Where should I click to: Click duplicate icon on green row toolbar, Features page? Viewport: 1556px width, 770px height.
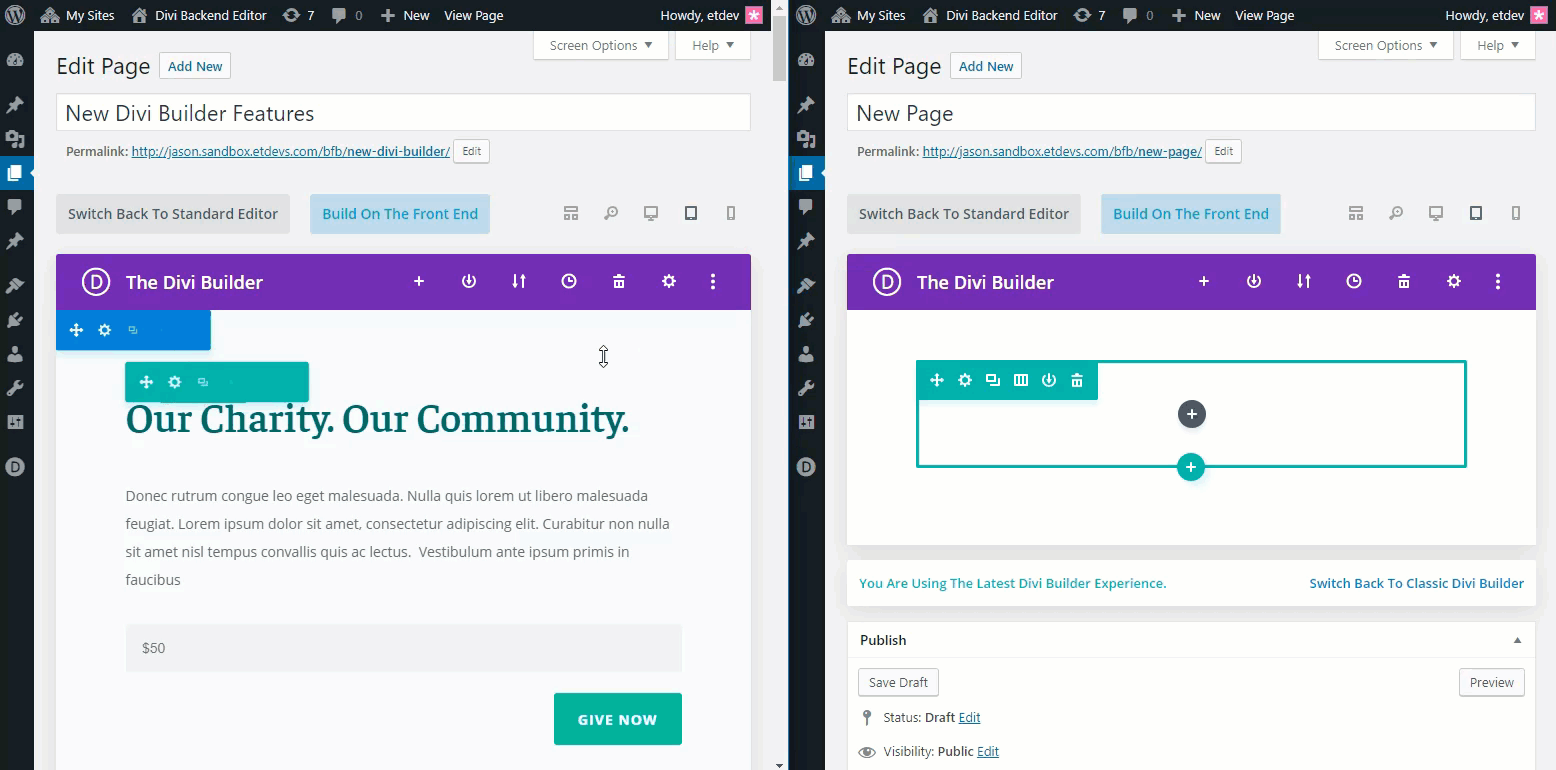pyautogui.click(x=203, y=382)
